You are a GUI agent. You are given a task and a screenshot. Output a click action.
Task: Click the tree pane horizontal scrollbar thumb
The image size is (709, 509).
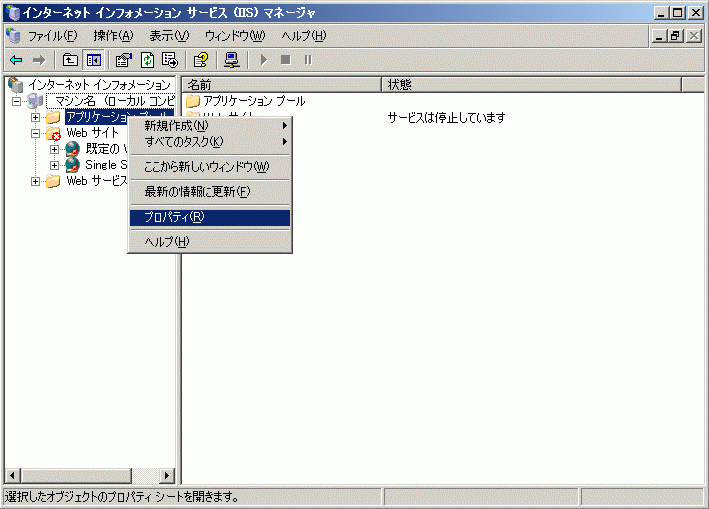[76, 475]
